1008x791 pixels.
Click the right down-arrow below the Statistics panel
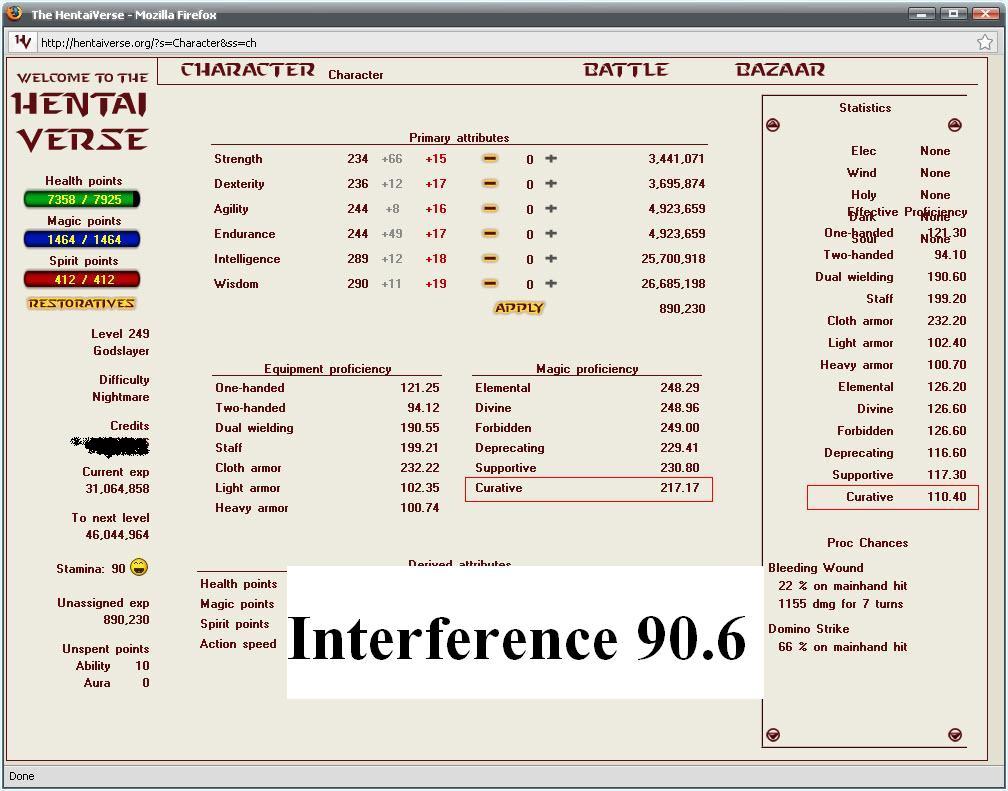coord(955,734)
